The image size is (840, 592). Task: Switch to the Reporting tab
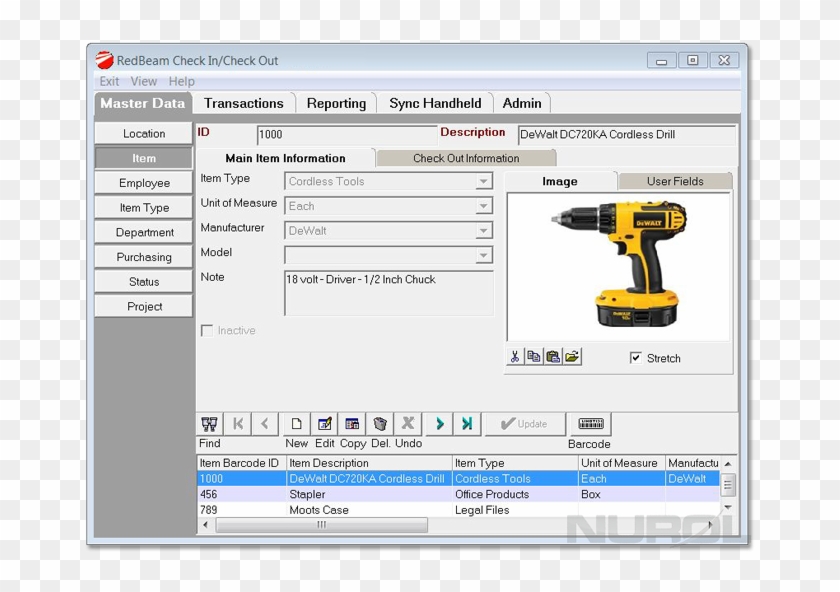pyautogui.click(x=337, y=103)
